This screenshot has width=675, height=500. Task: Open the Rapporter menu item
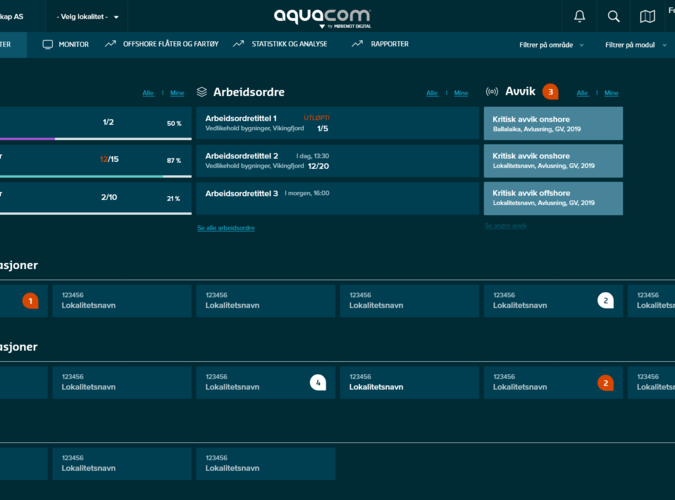[x=380, y=44]
